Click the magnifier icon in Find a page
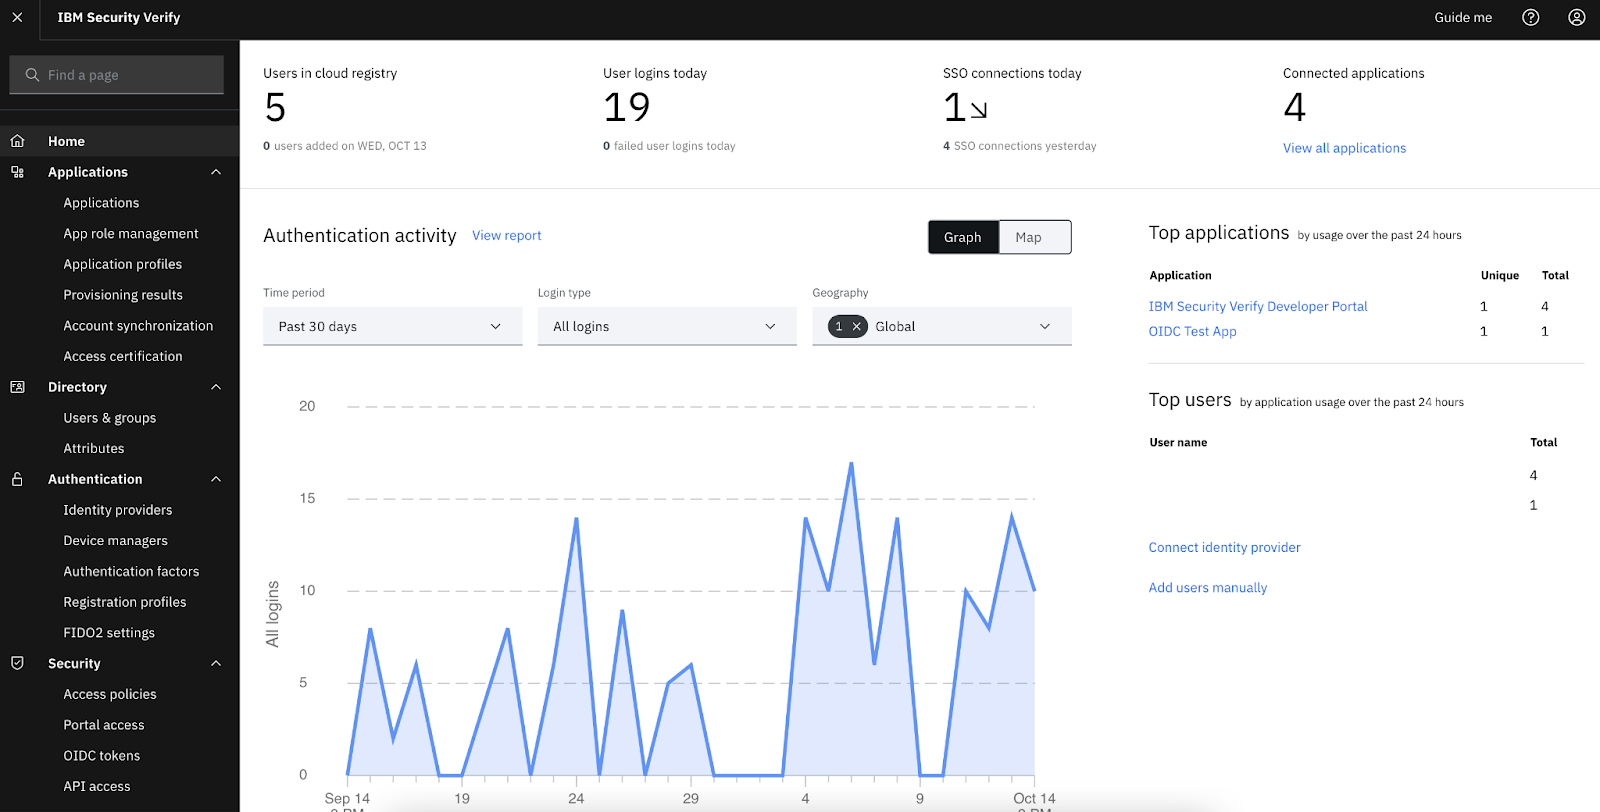The width and height of the screenshot is (1600, 812). (32, 75)
